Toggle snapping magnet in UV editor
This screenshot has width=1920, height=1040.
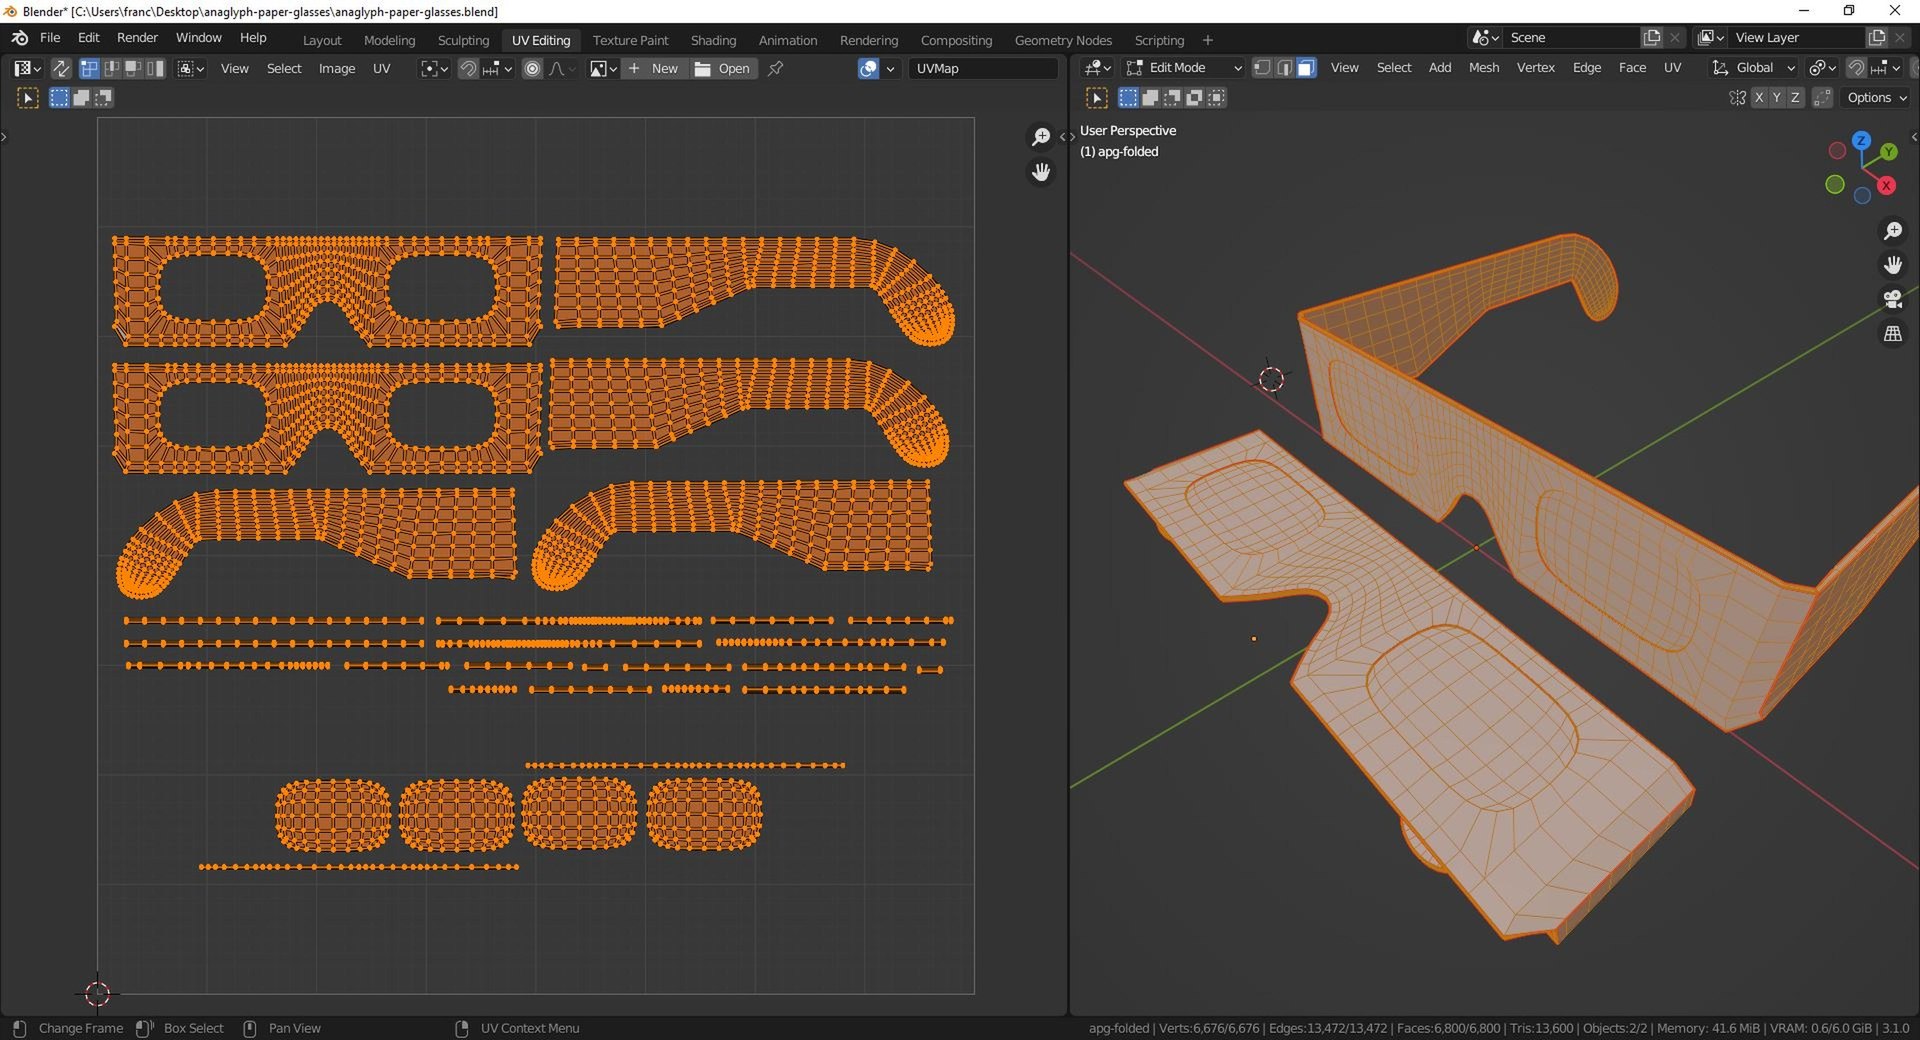pyautogui.click(x=467, y=68)
